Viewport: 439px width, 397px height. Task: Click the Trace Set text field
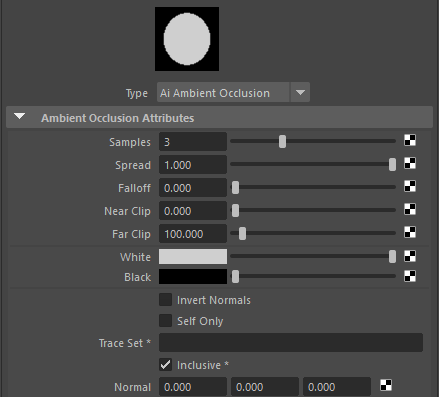(x=291, y=342)
